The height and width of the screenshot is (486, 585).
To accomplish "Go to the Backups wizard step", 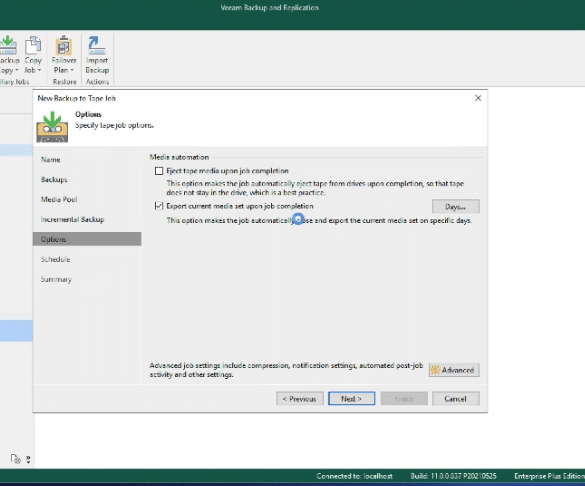I will click(54, 179).
